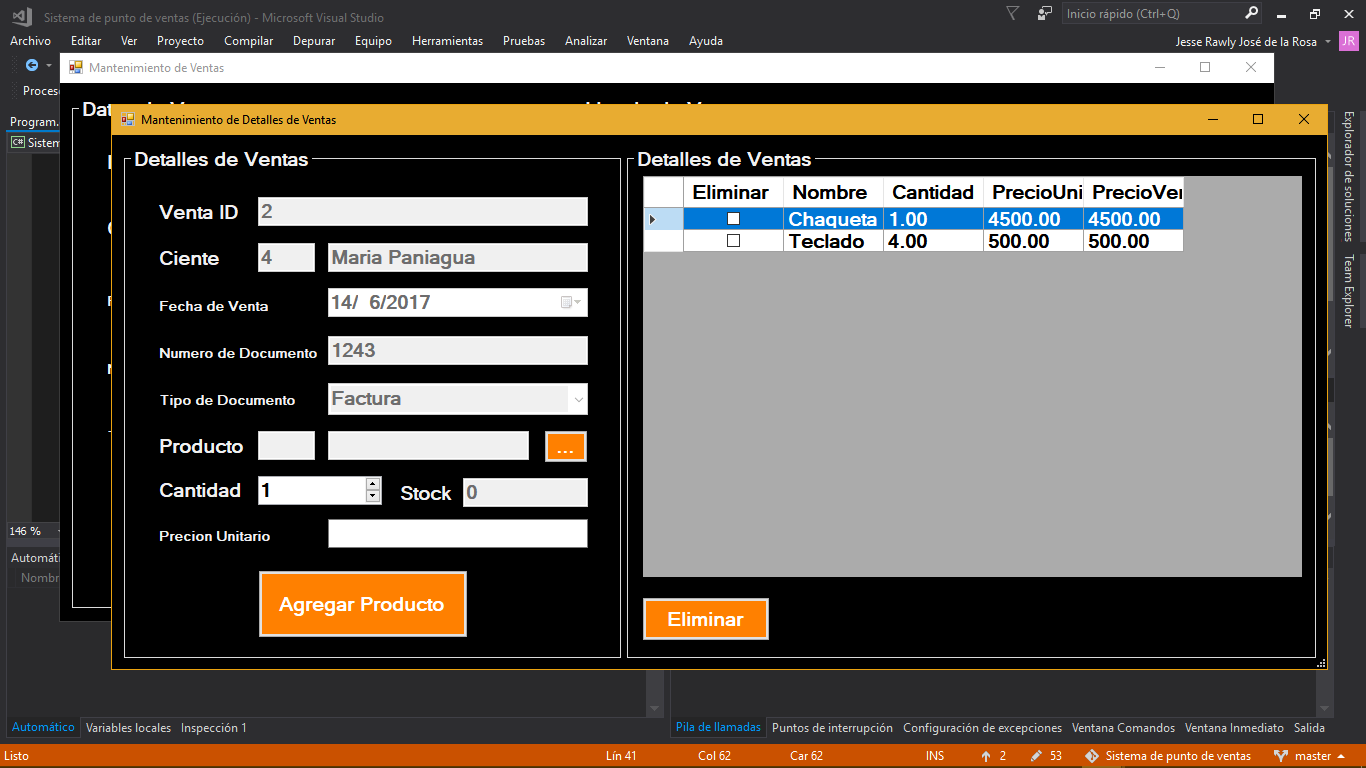
Task: Open the Compilar menu
Action: [x=249, y=41]
